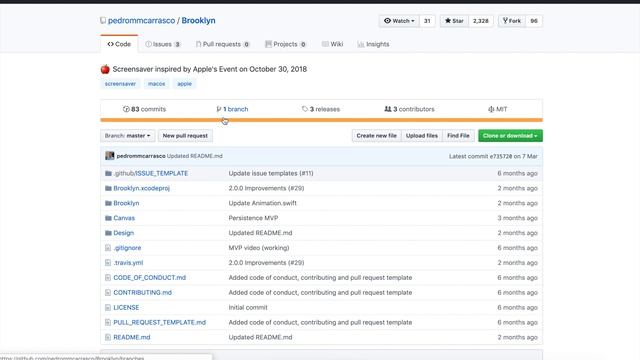Click 'Initial commit' message for LICENSE
Viewport: 640px width, 360px height.
(x=248, y=307)
